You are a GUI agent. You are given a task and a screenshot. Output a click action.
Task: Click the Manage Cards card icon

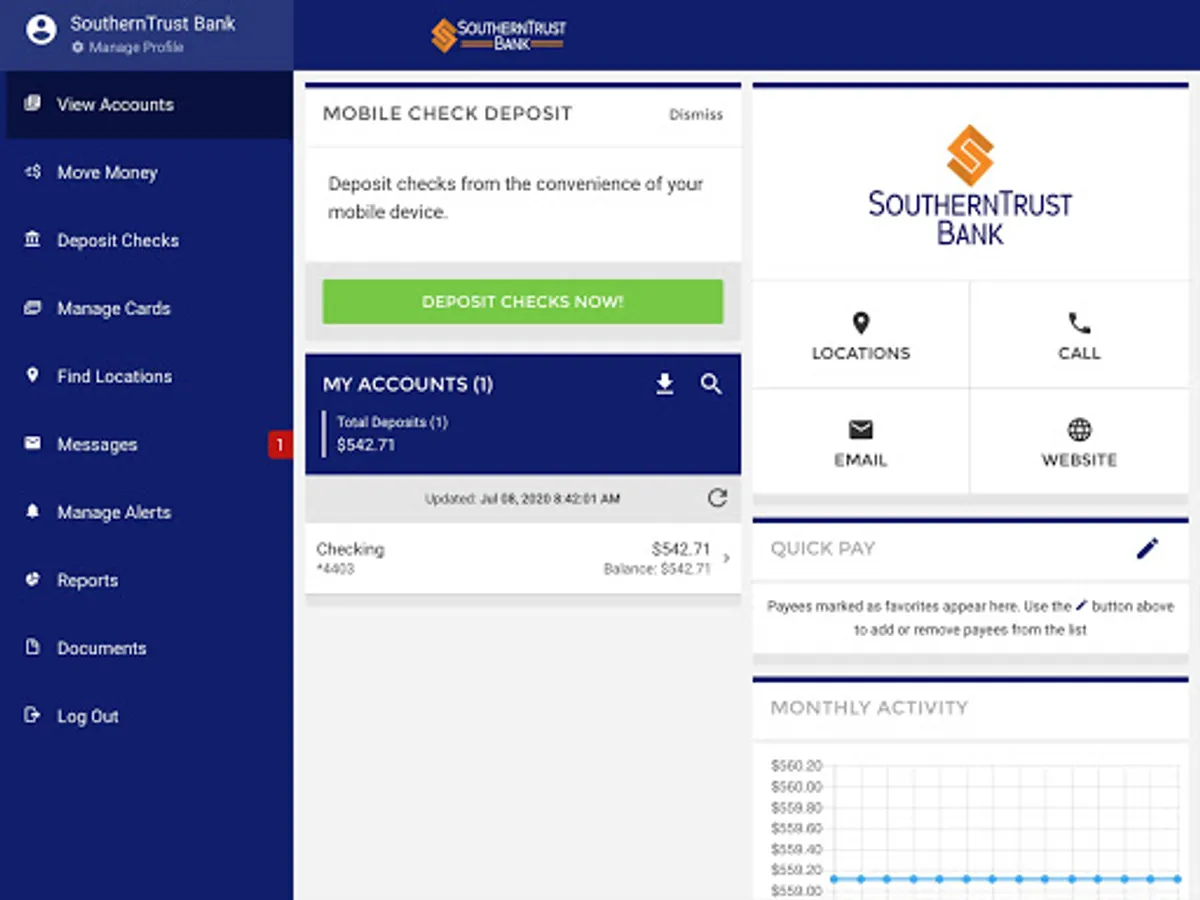(33, 308)
